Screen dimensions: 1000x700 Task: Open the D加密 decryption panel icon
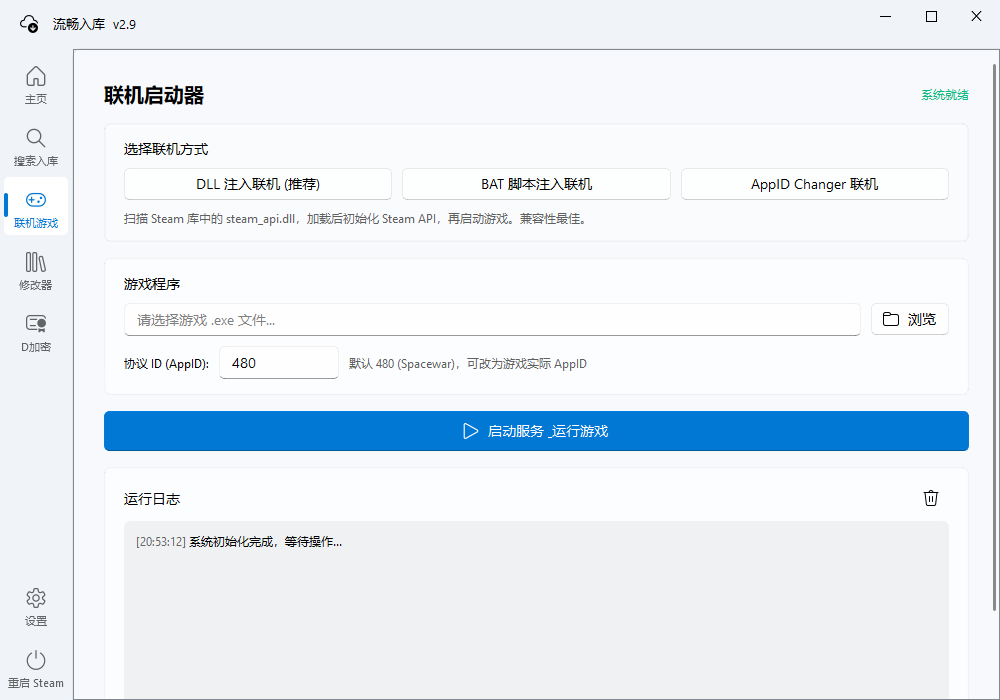pyautogui.click(x=35, y=323)
